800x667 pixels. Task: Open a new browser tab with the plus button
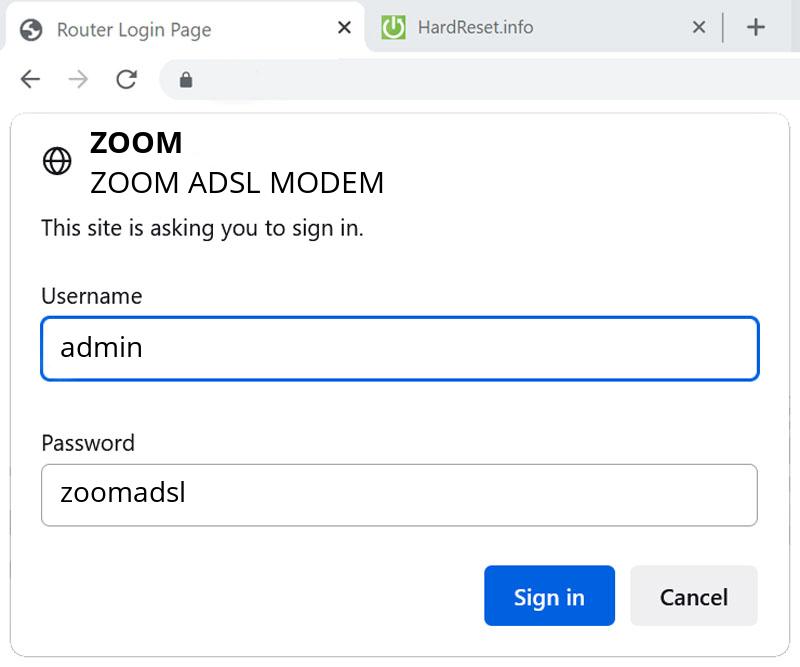pyautogui.click(x=756, y=27)
